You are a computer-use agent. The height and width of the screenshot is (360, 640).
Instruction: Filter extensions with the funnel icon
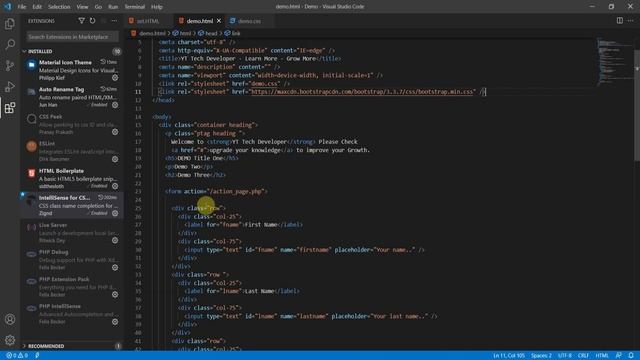[81, 21]
